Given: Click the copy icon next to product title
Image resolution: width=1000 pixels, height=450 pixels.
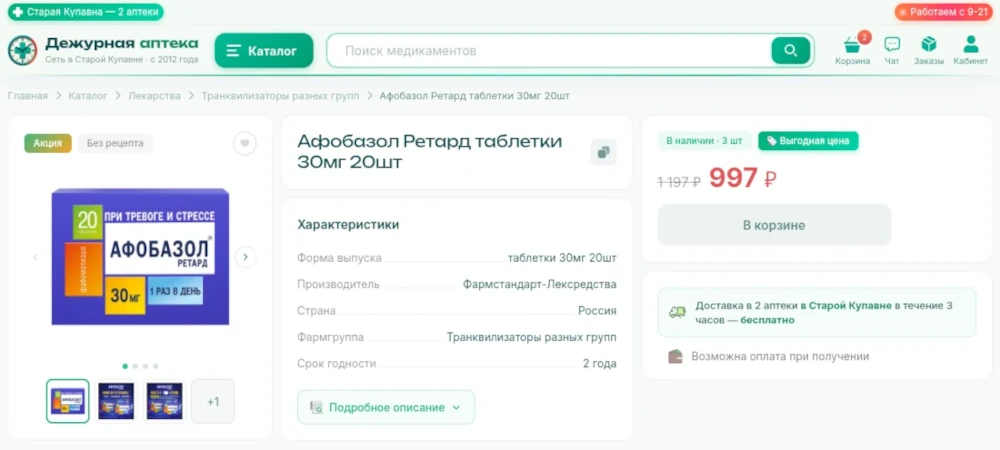Looking at the screenshot, I should 603,152.
